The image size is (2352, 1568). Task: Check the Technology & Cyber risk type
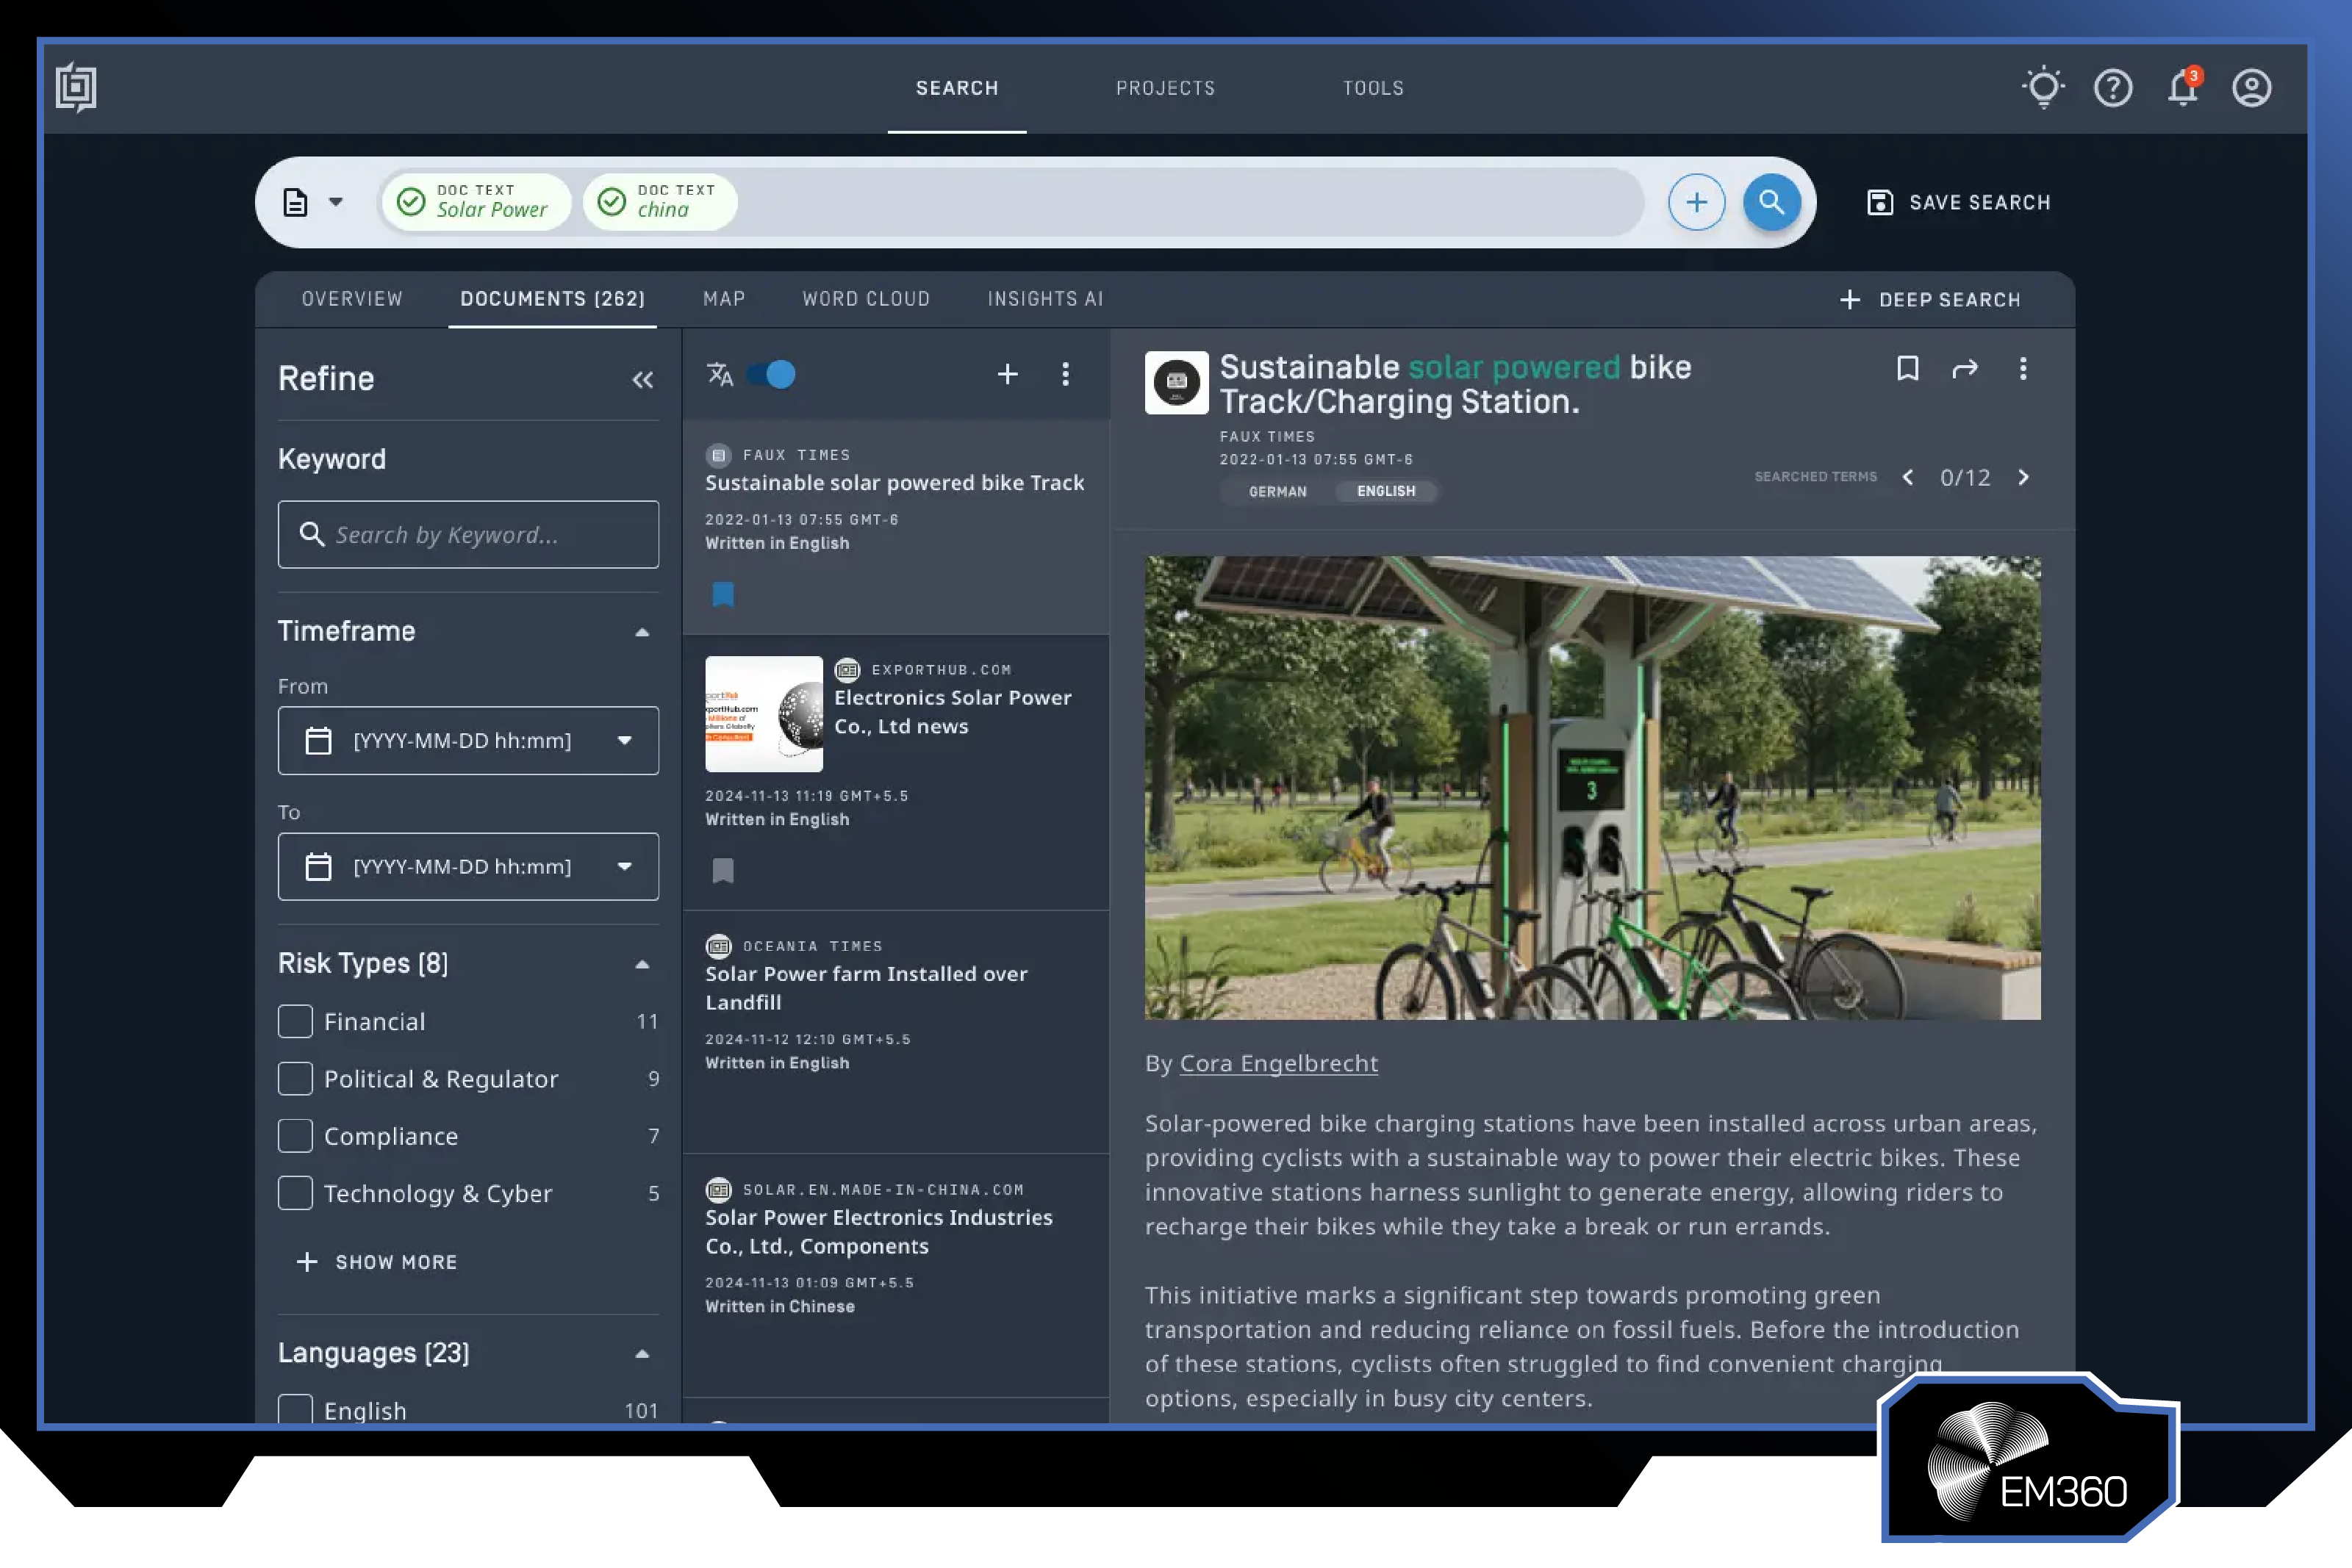point(295,1193)
